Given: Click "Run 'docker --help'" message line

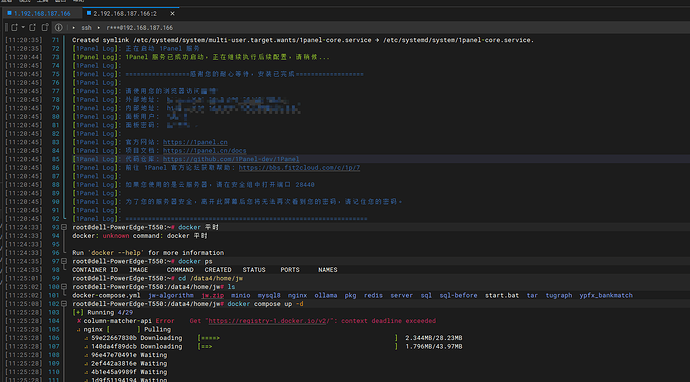Looking at the screenshot, I should (148, 253).
